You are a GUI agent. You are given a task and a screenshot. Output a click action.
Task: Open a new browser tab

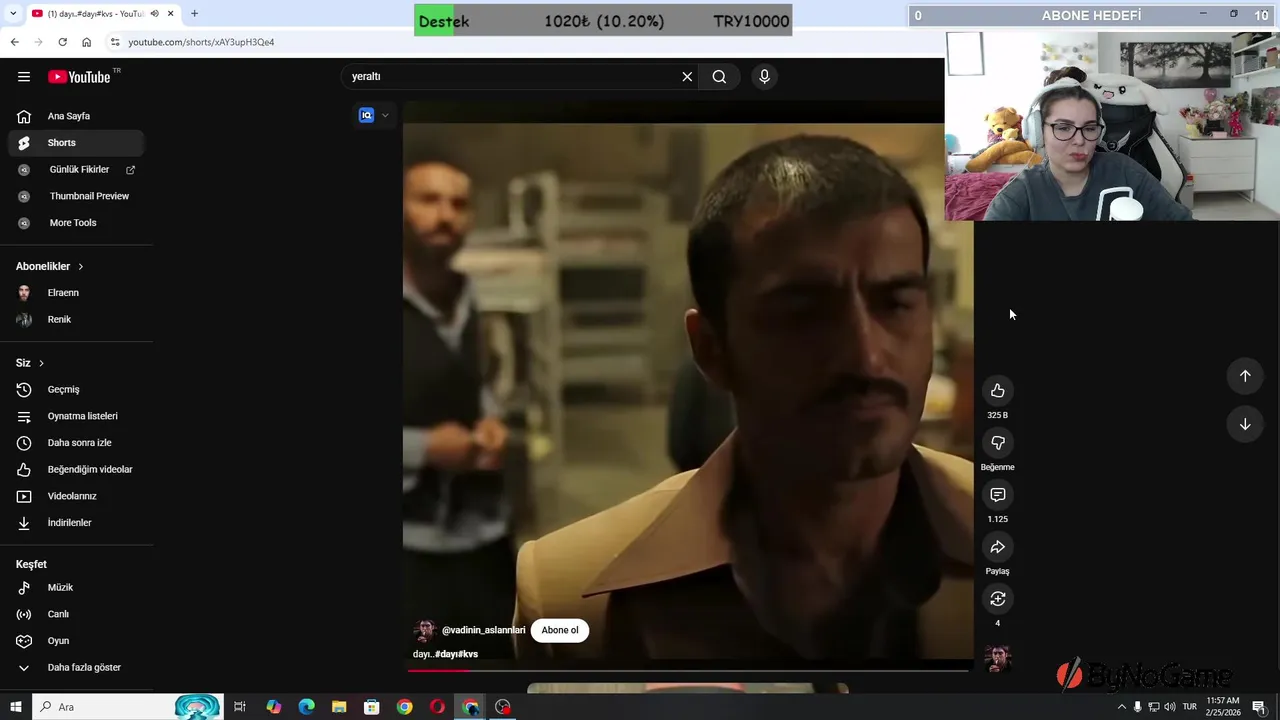[x=194, y=14]
